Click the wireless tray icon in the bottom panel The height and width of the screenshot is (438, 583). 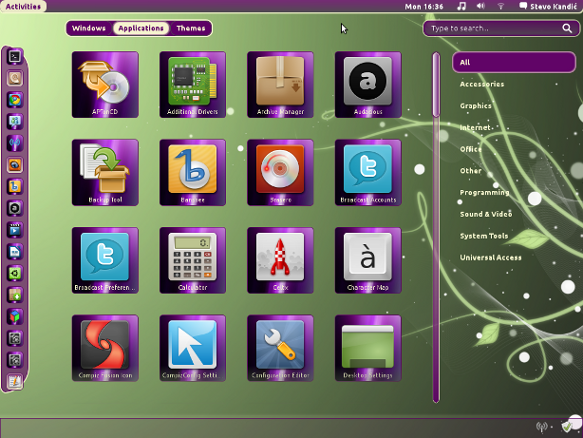pos(542,427)
